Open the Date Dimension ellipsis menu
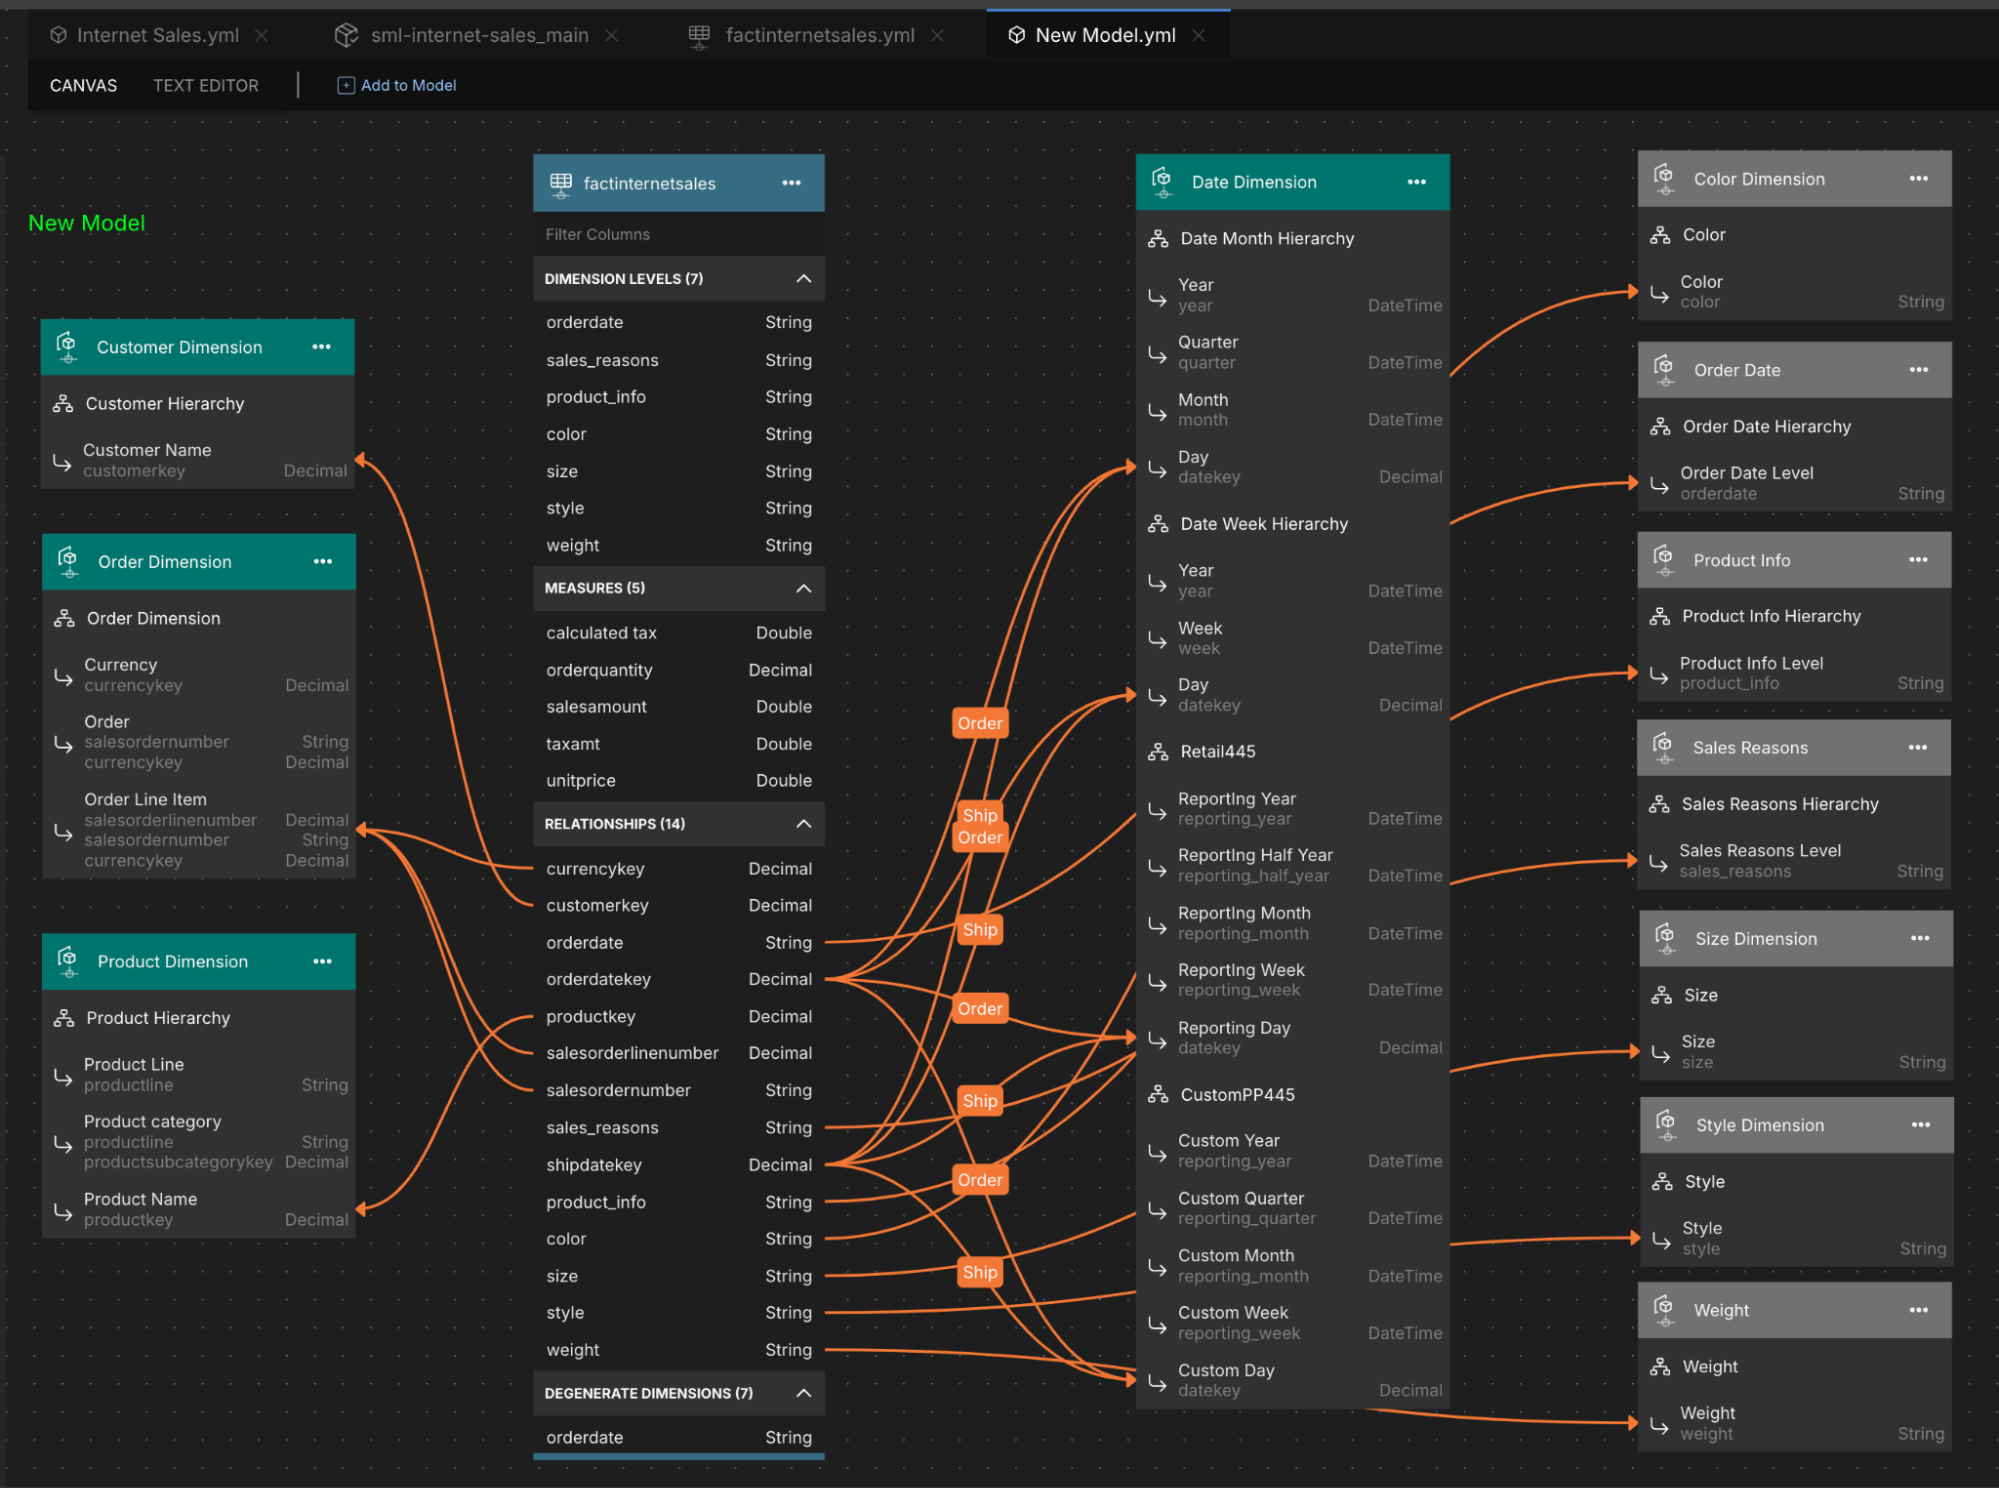Image resolution: width=1999 pixels, height=1488 pixels. pyautogui.click(x=1416, y=182)
